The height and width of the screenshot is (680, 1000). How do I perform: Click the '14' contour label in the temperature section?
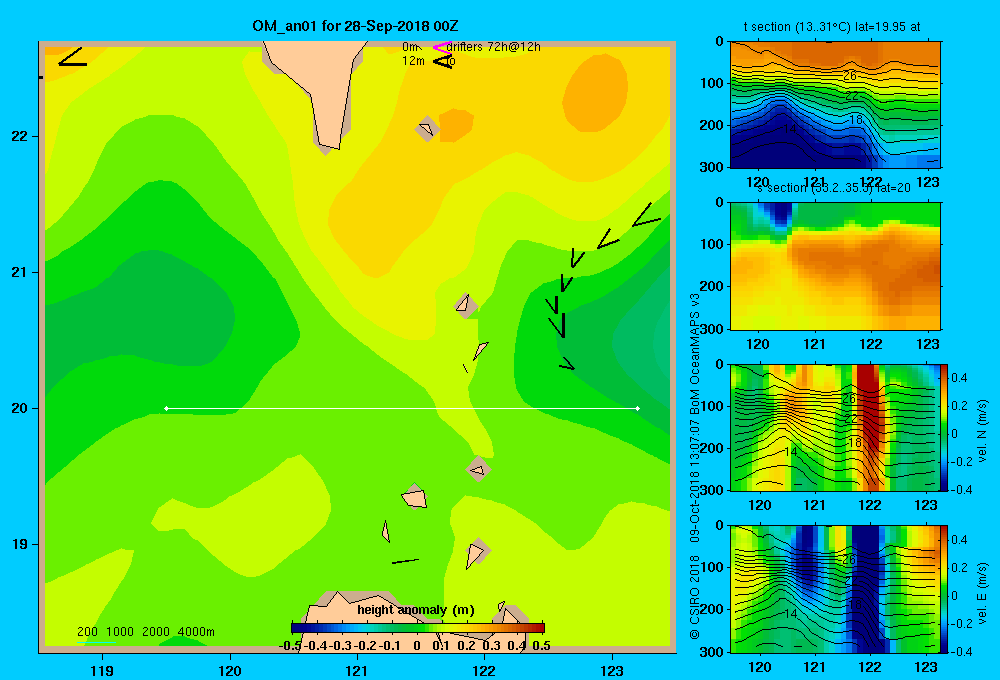coord(790,128)
